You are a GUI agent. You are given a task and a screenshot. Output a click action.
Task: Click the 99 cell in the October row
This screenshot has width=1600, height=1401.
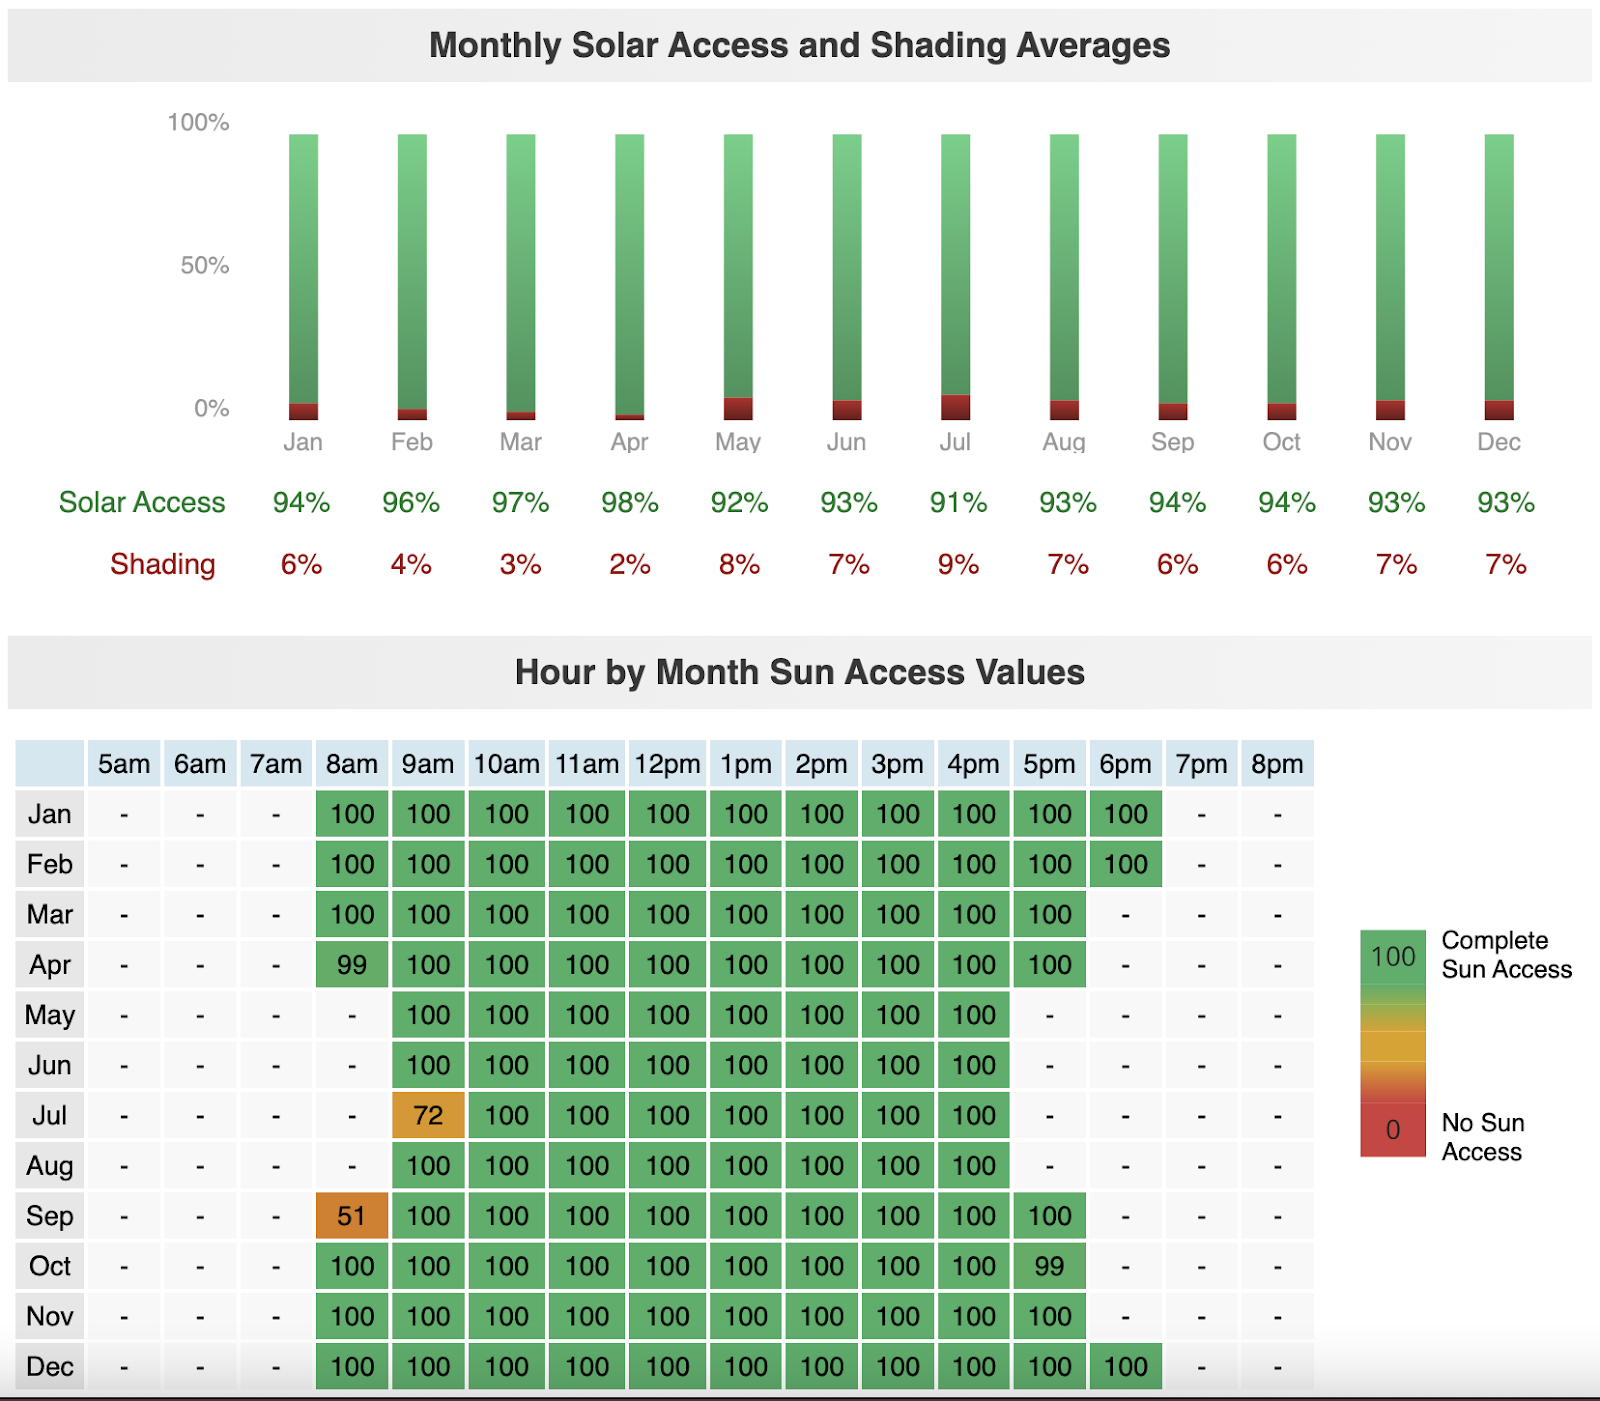tap(1049, 1266)
